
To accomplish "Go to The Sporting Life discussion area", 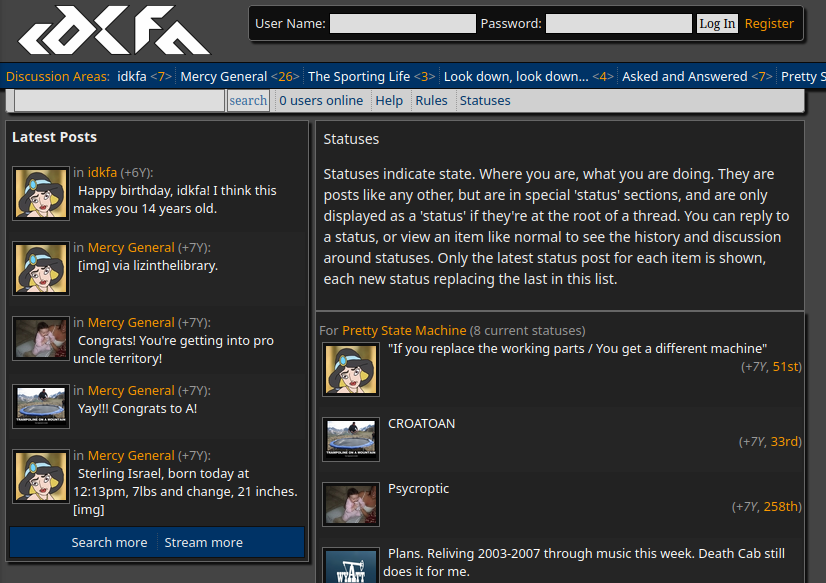I will (x=359, y=76).
